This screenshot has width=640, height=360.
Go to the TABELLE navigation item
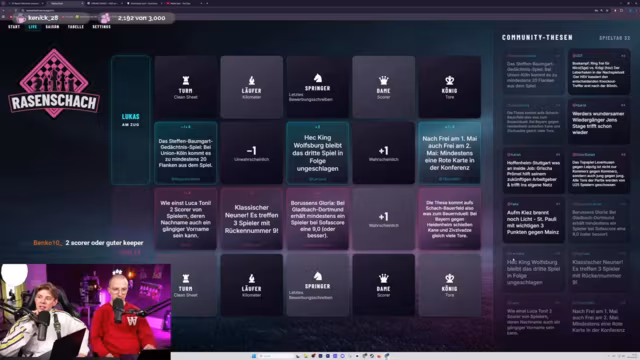(76, 27)
